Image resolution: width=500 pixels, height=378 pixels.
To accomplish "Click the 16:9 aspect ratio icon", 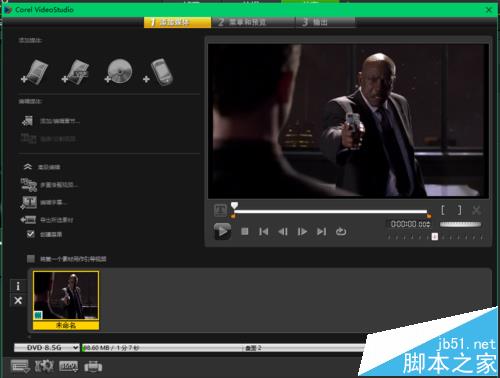I will [69, 366].
